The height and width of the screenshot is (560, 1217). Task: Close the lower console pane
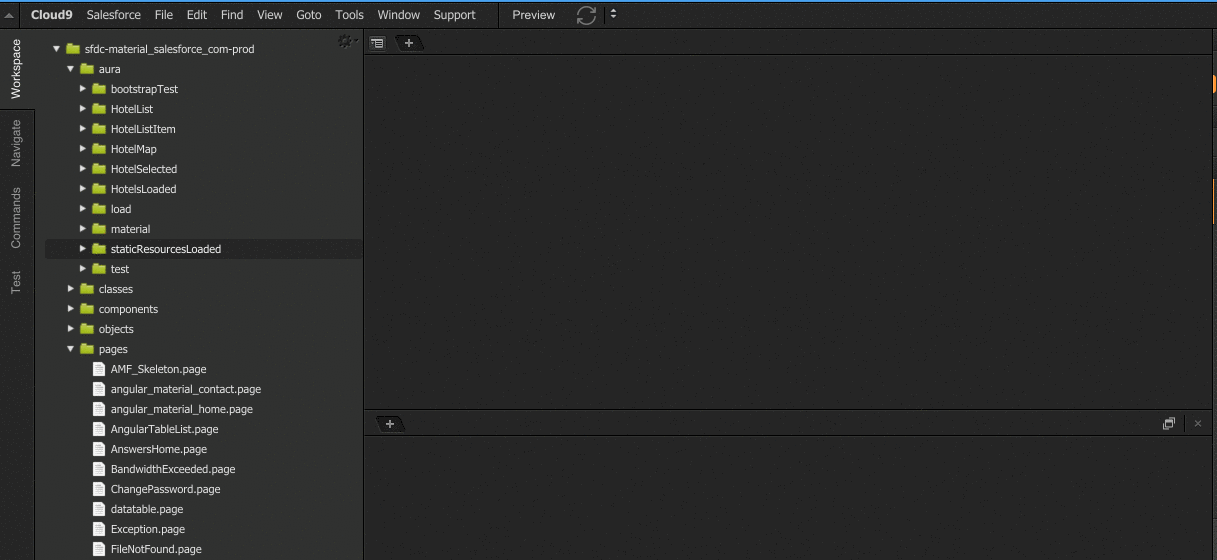point(1198,424)
